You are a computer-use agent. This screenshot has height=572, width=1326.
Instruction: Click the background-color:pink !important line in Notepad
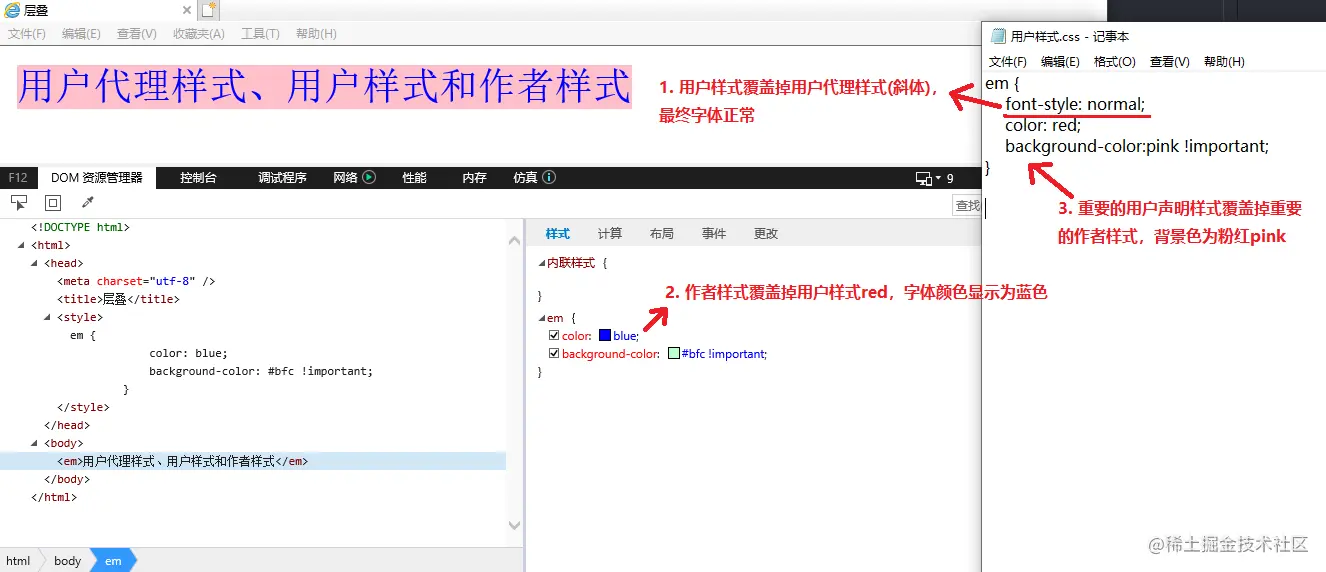coord(1137,146)
